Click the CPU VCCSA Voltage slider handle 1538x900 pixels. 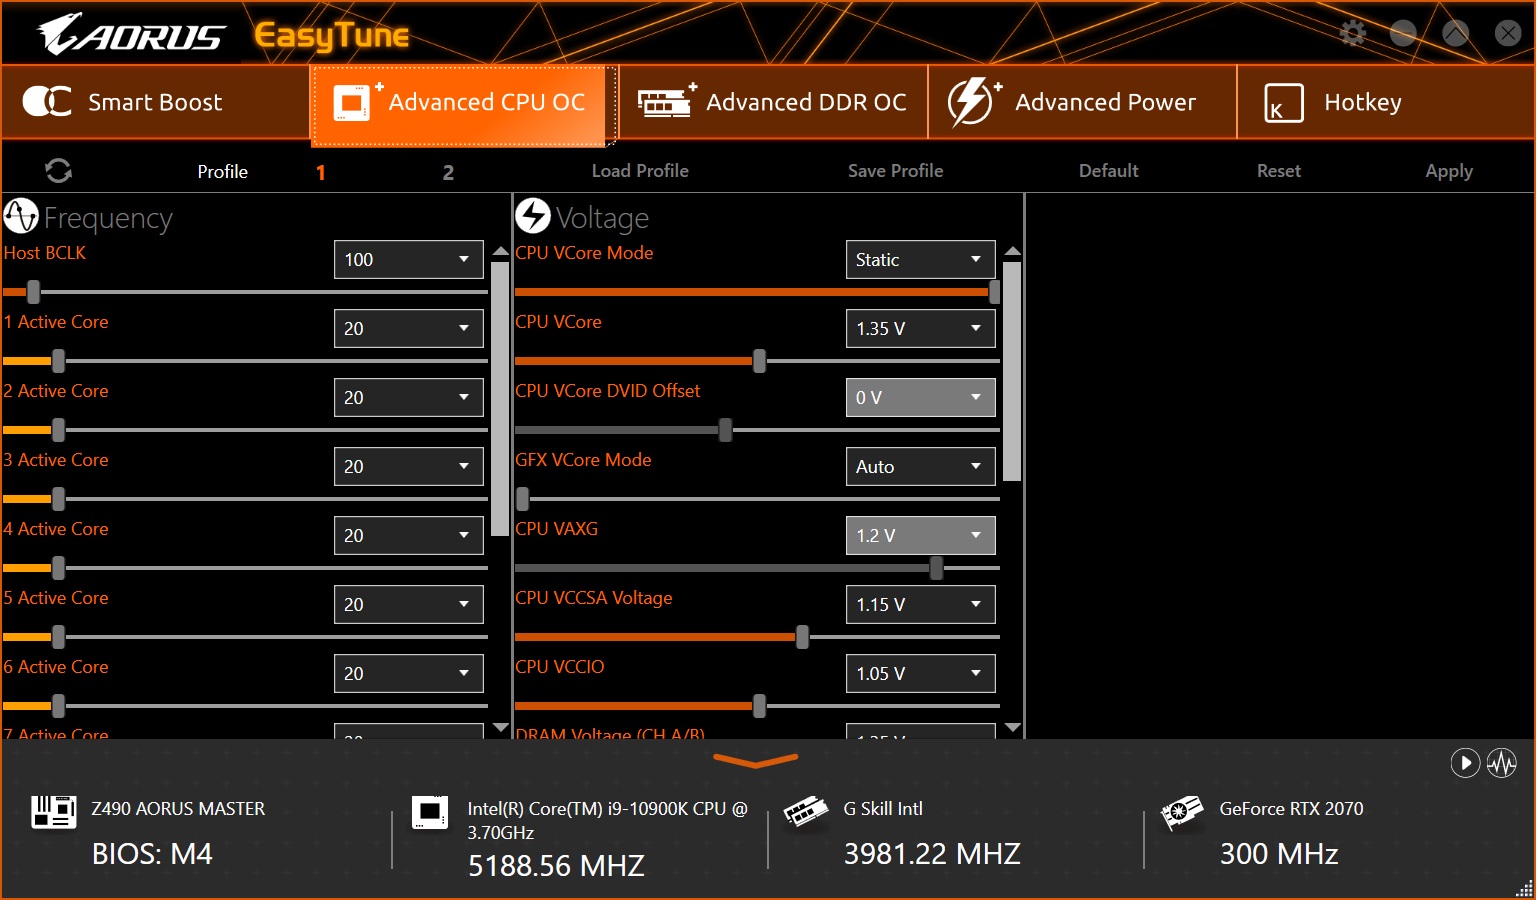click(802, 637)
